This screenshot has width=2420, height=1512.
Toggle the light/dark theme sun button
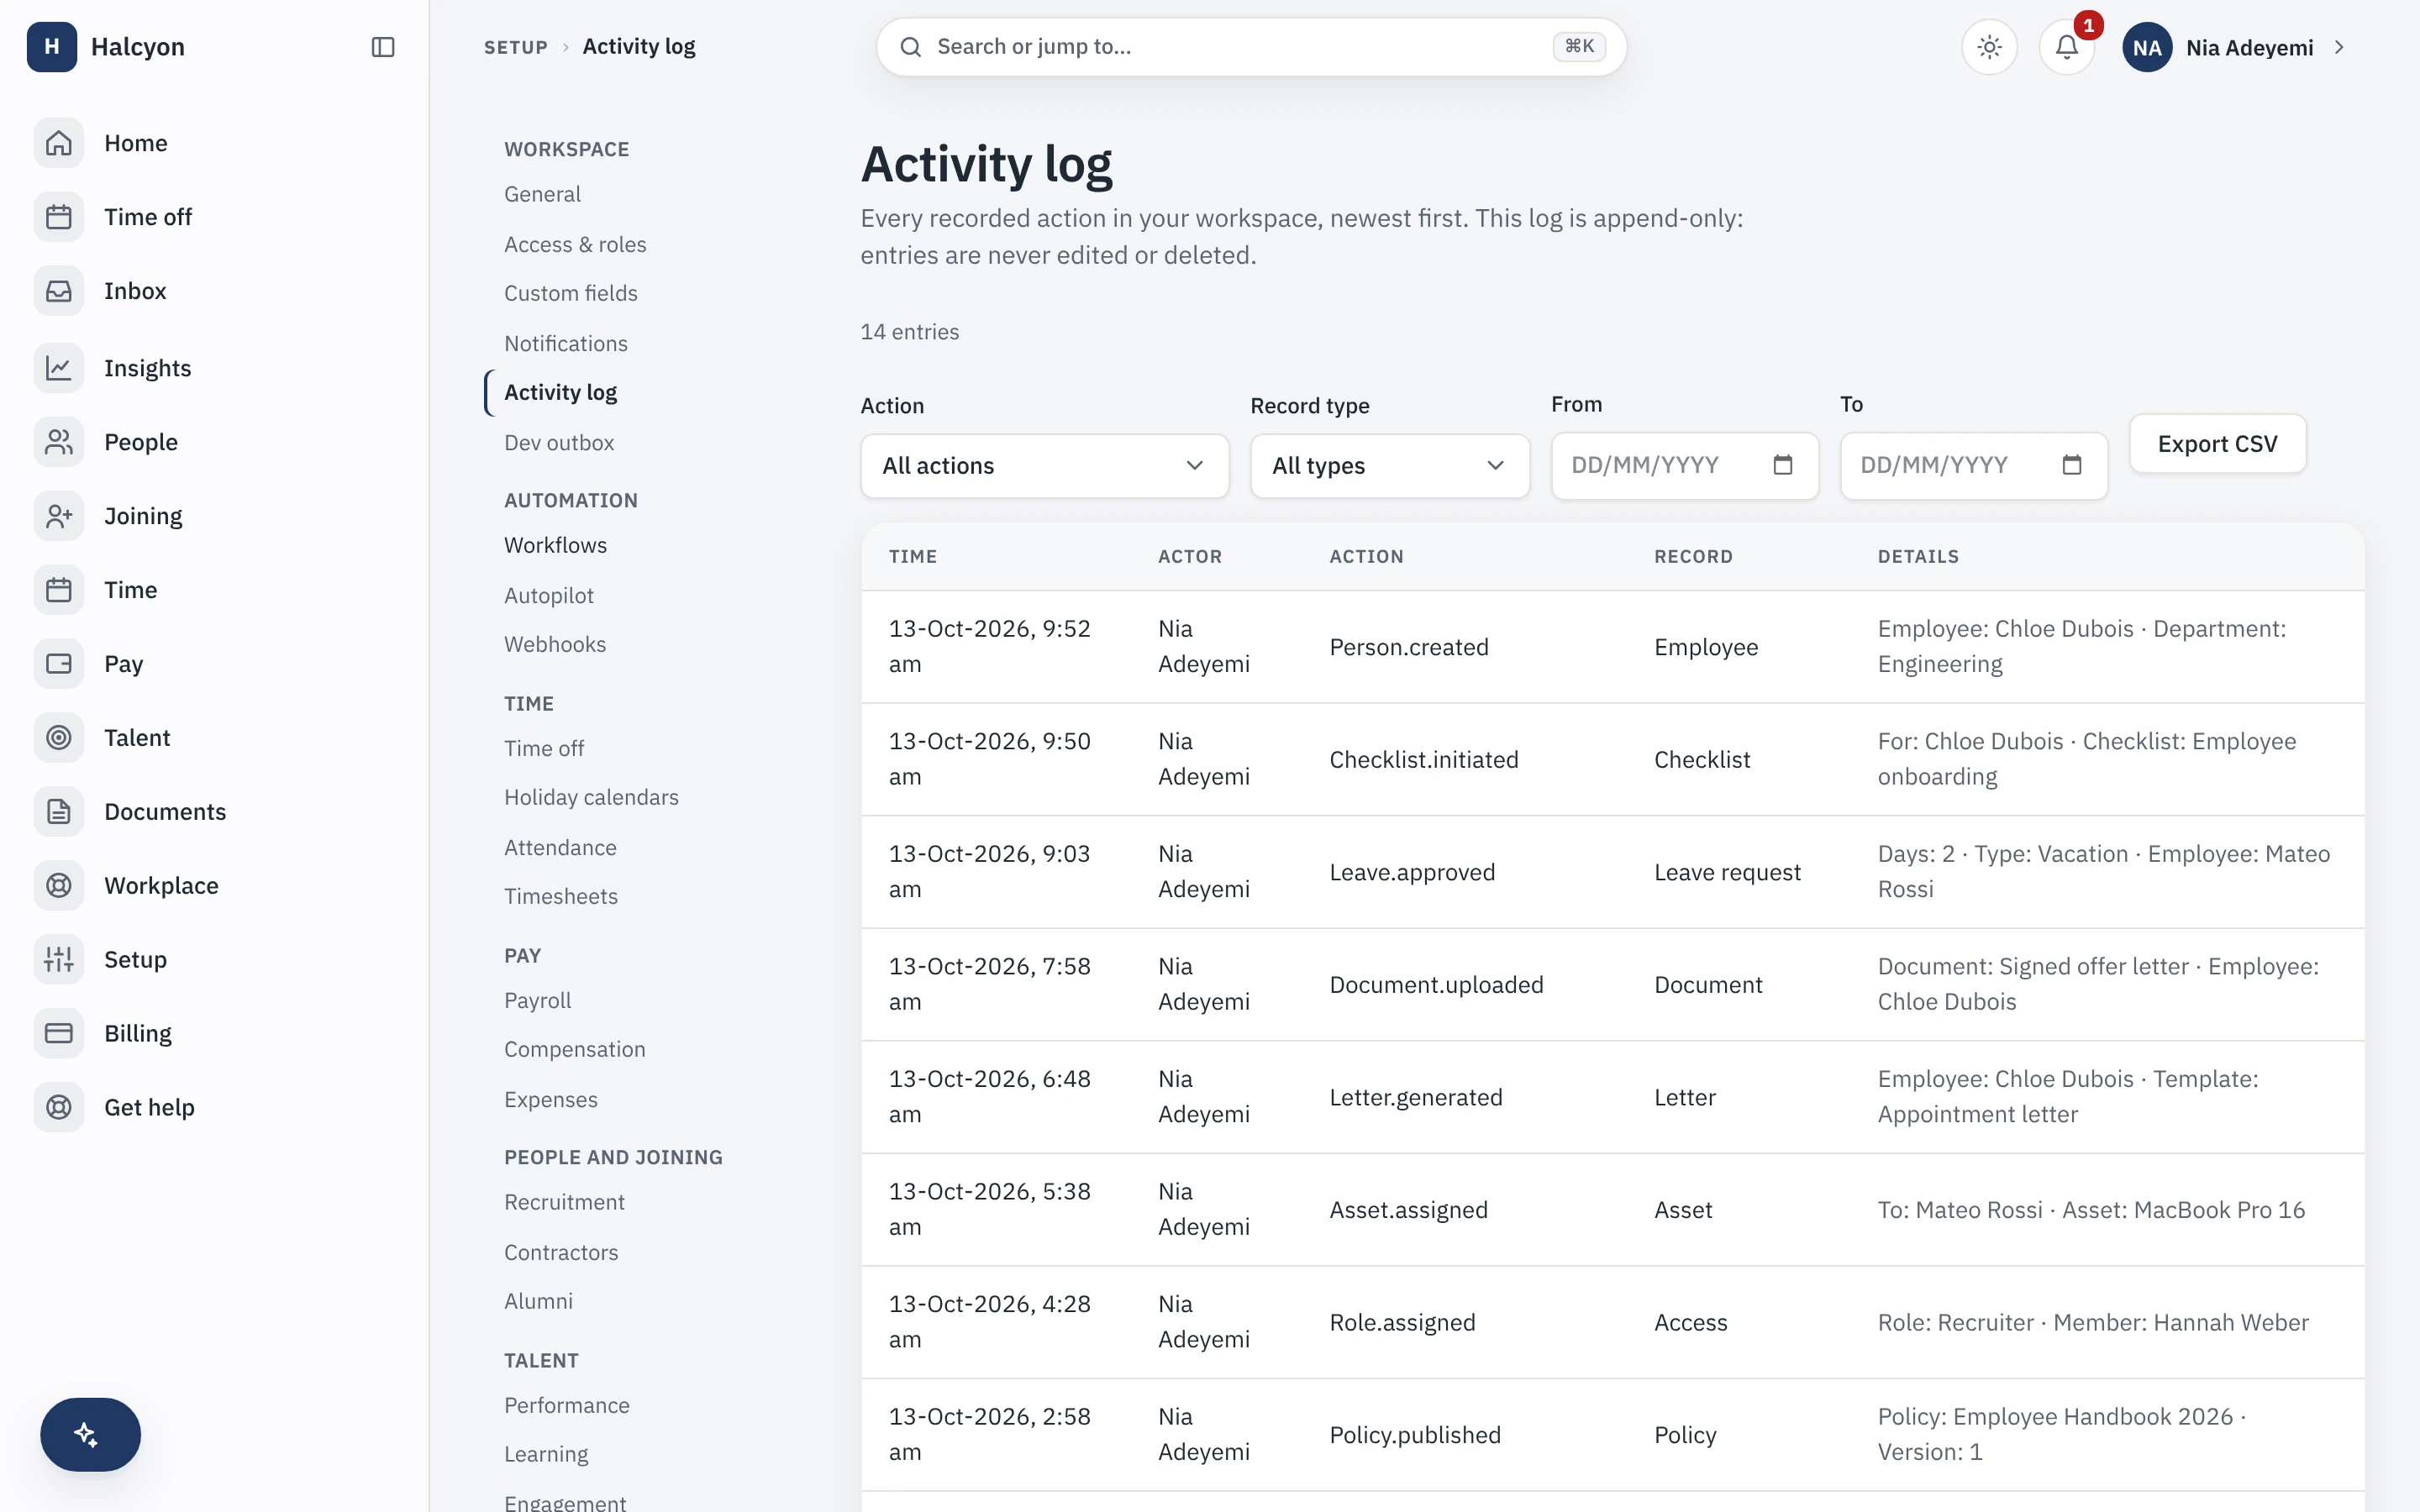1989,47
